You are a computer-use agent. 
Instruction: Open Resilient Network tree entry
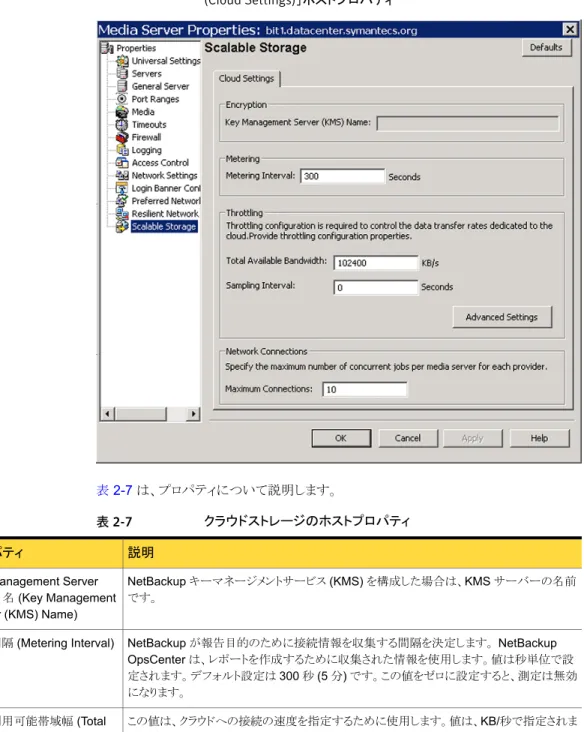(165, 214)
